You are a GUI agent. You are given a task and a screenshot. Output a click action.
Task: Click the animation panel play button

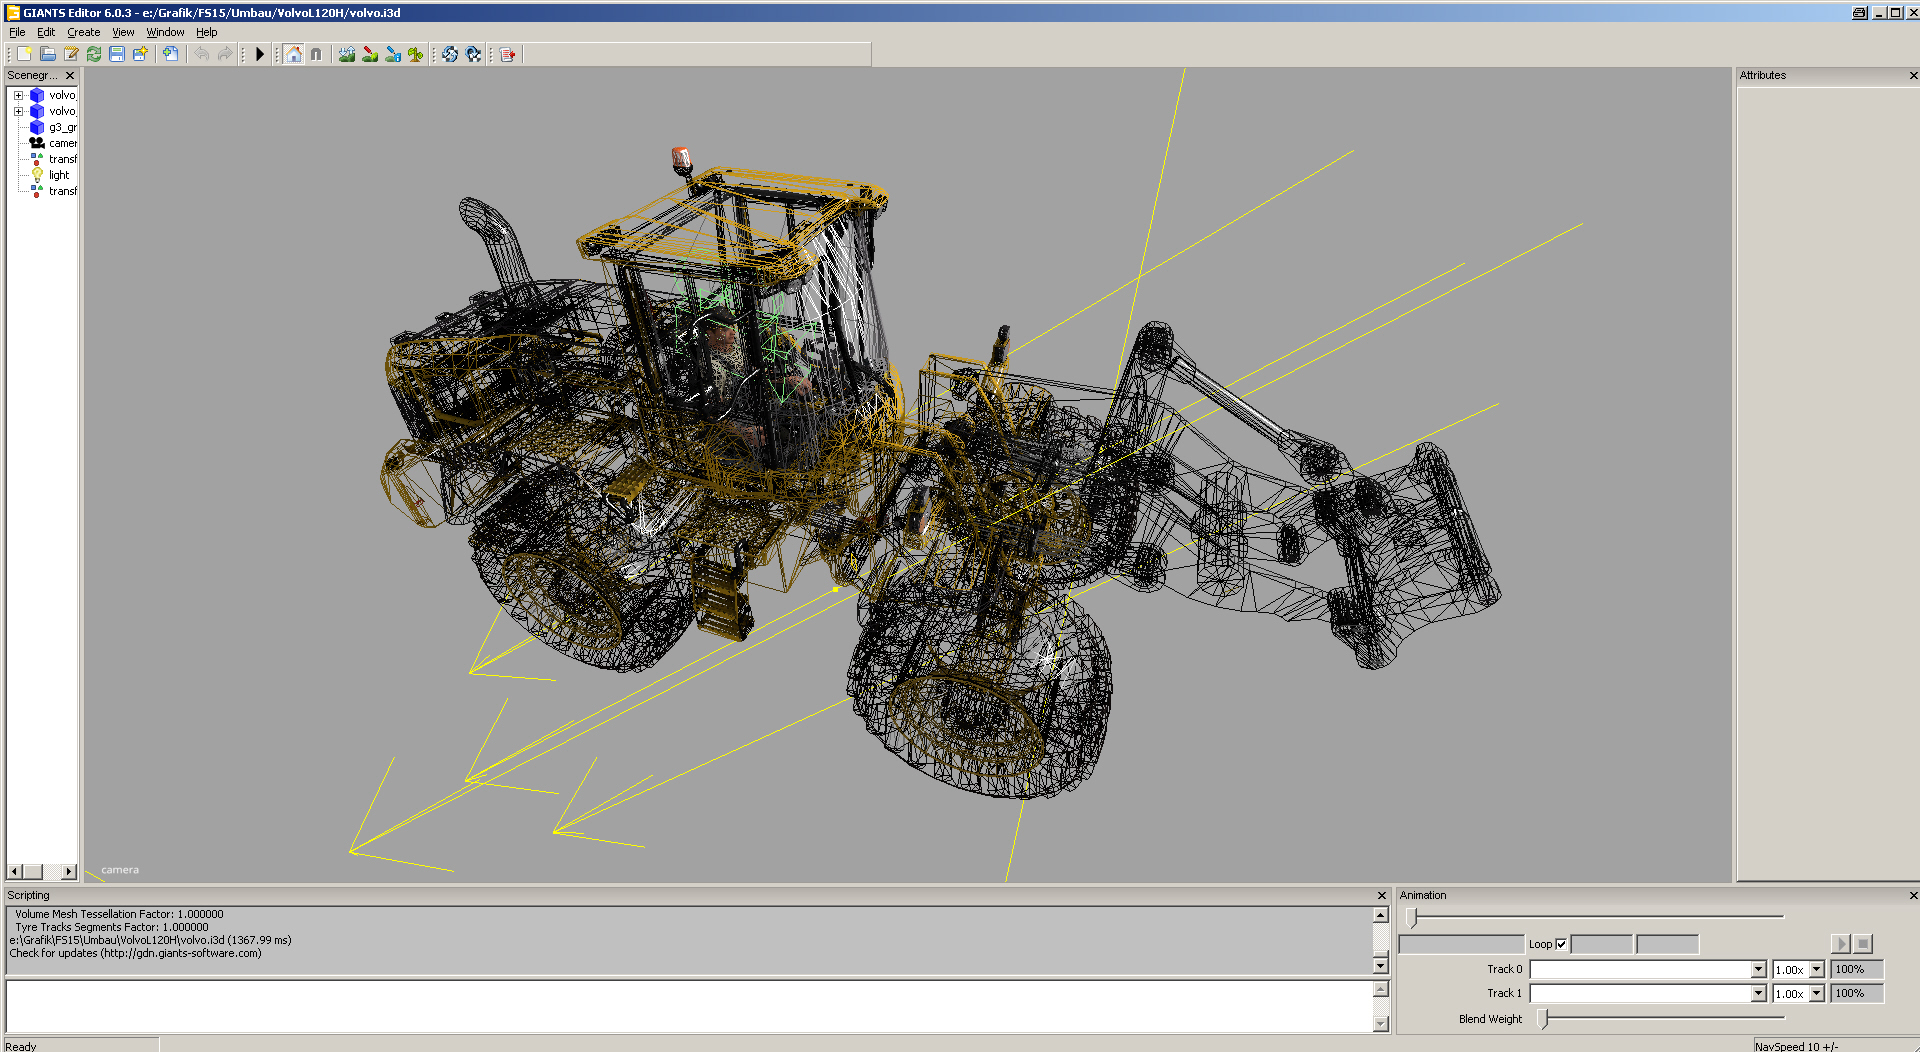click(1840, 943)
